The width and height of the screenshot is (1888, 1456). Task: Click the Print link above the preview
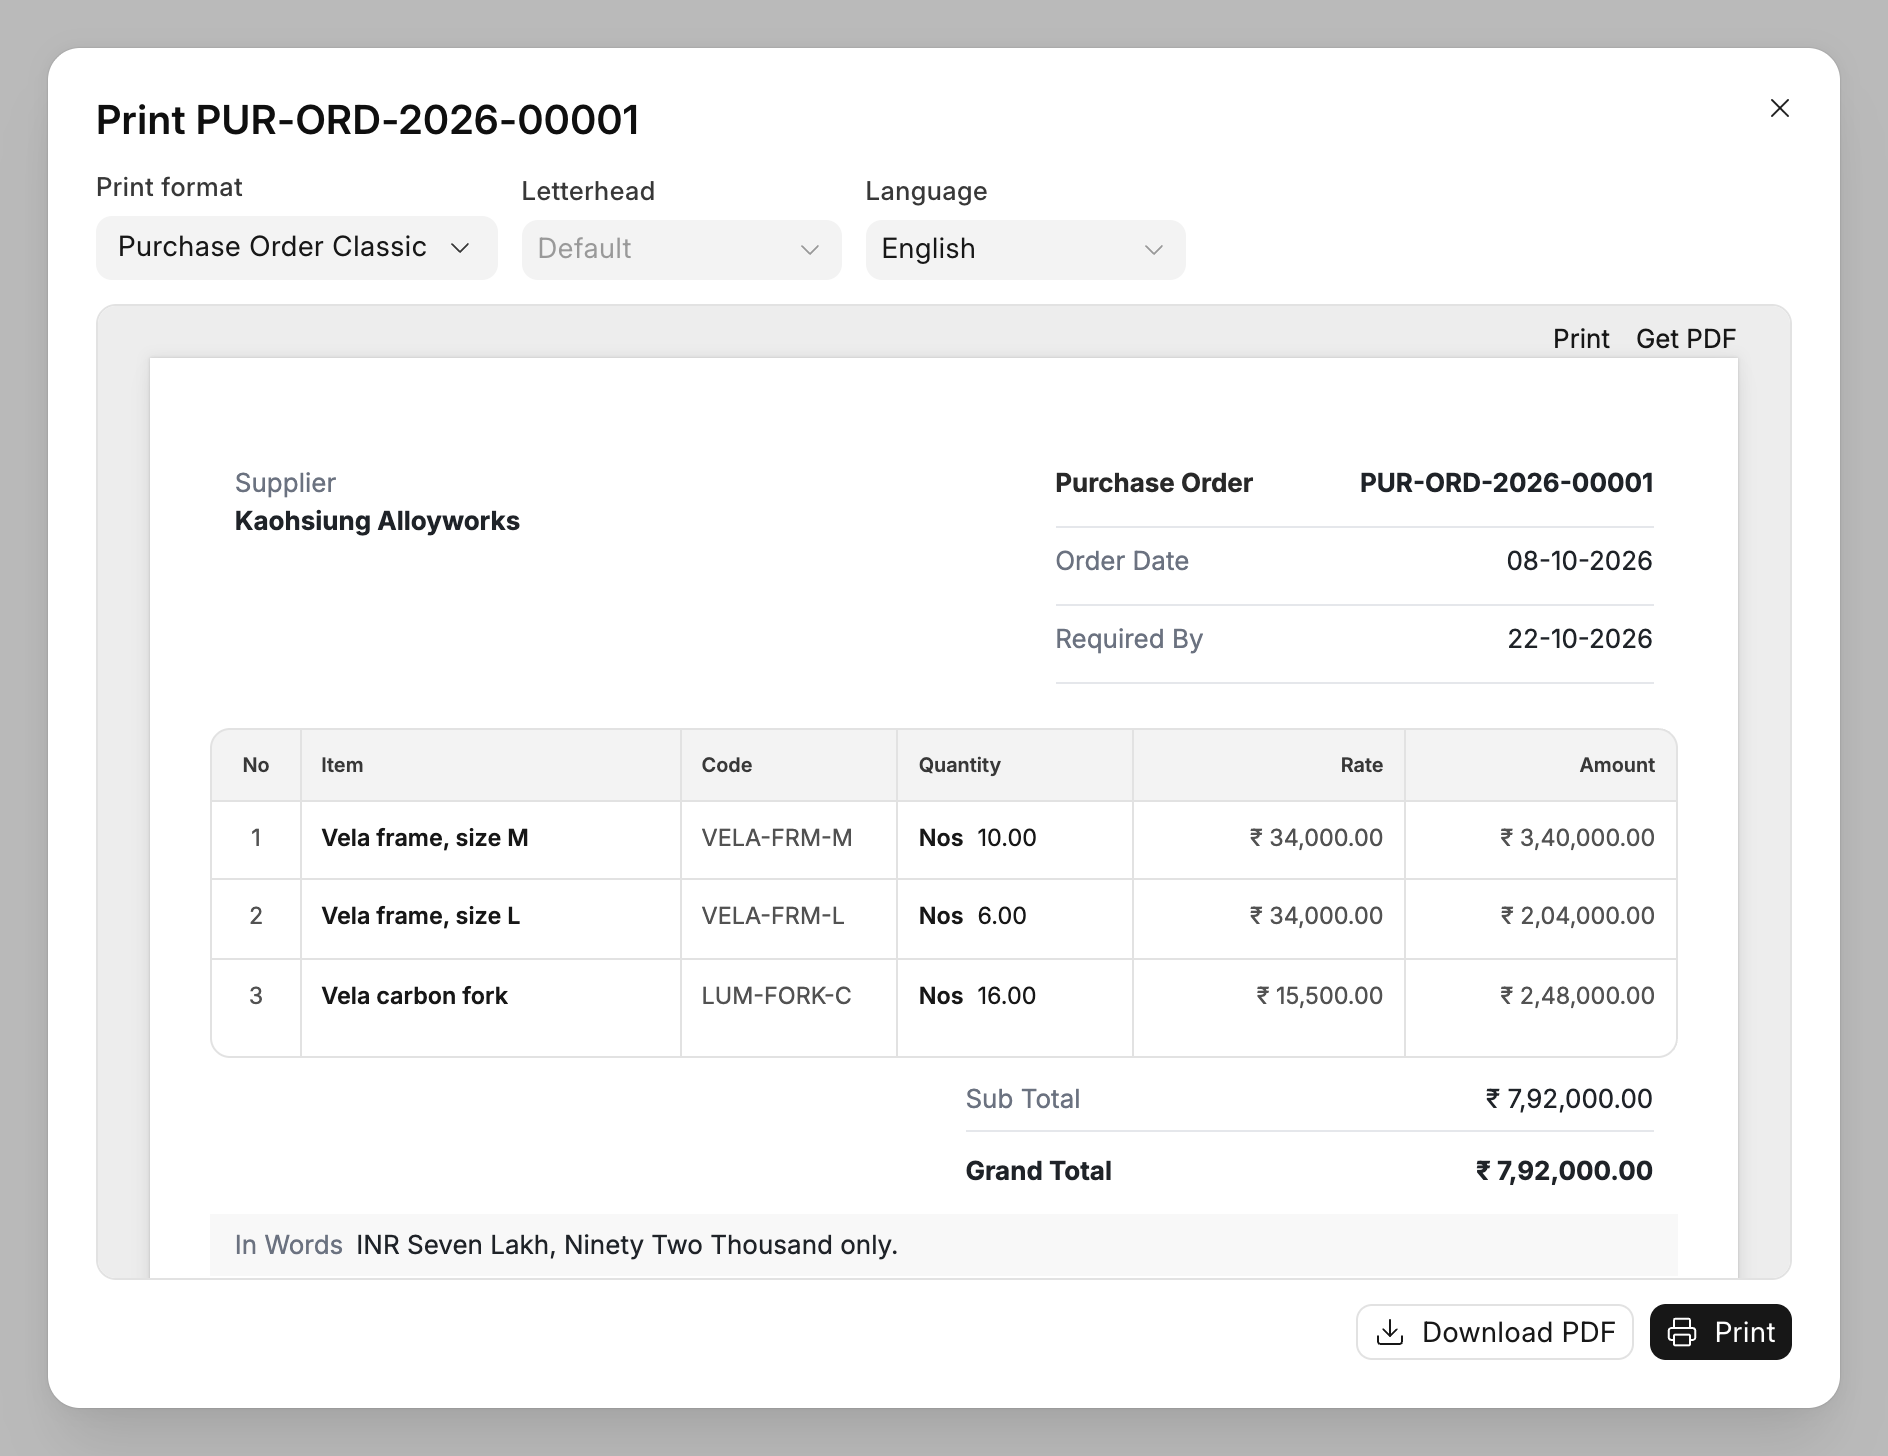tap(1581, 339)
